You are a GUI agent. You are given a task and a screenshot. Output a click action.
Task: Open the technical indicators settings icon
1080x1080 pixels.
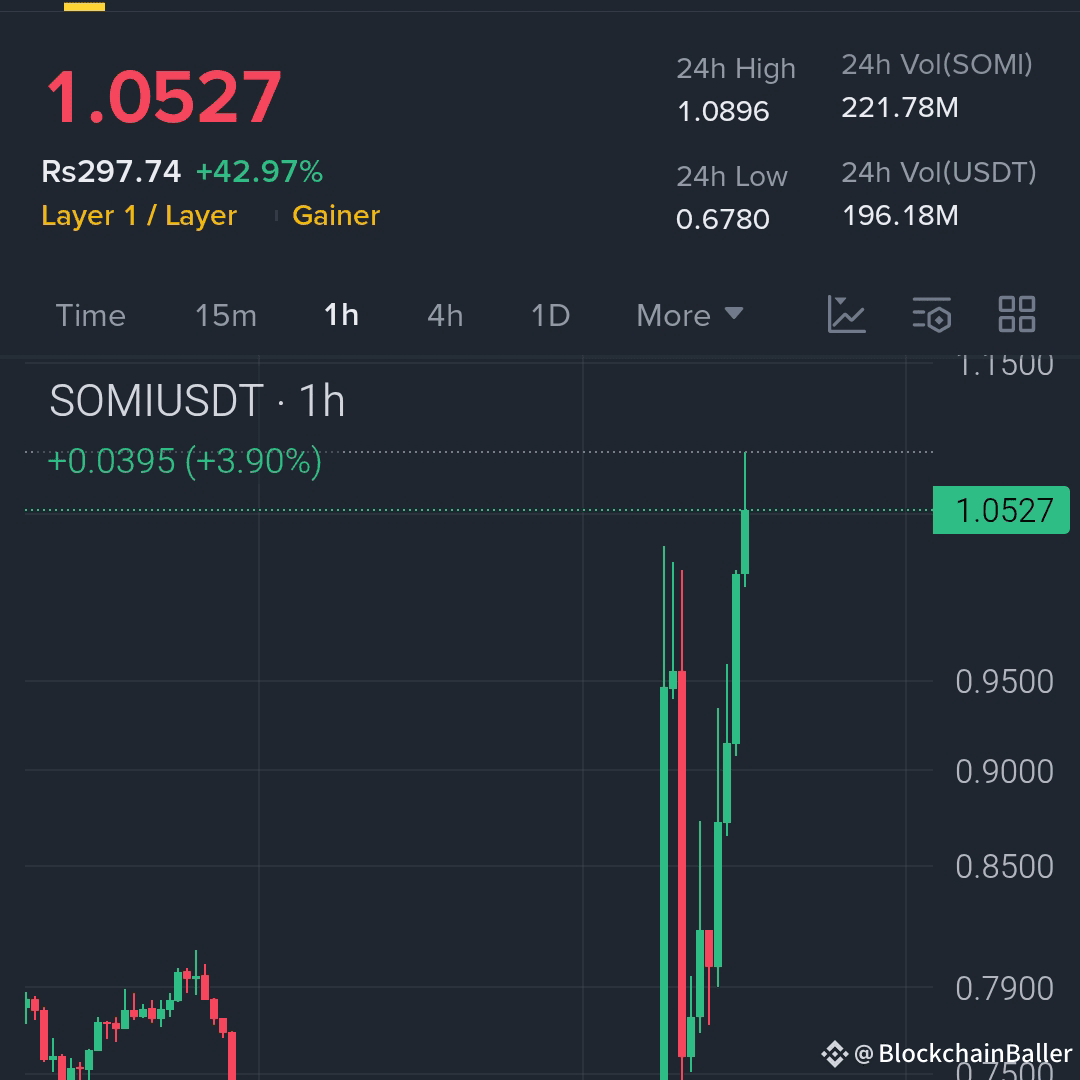pyautogui.click(x=932, y=314)
